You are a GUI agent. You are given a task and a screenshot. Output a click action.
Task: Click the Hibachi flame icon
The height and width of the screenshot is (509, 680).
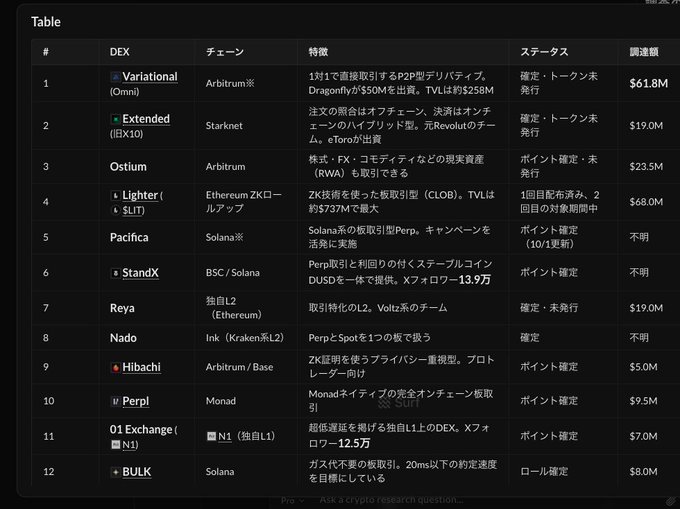click(115, 367)
